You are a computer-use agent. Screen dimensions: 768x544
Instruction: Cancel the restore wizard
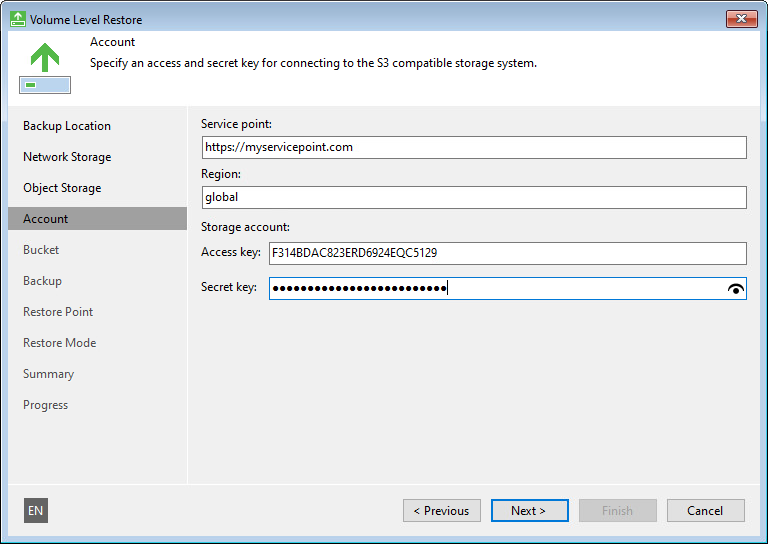coord(706,511)
